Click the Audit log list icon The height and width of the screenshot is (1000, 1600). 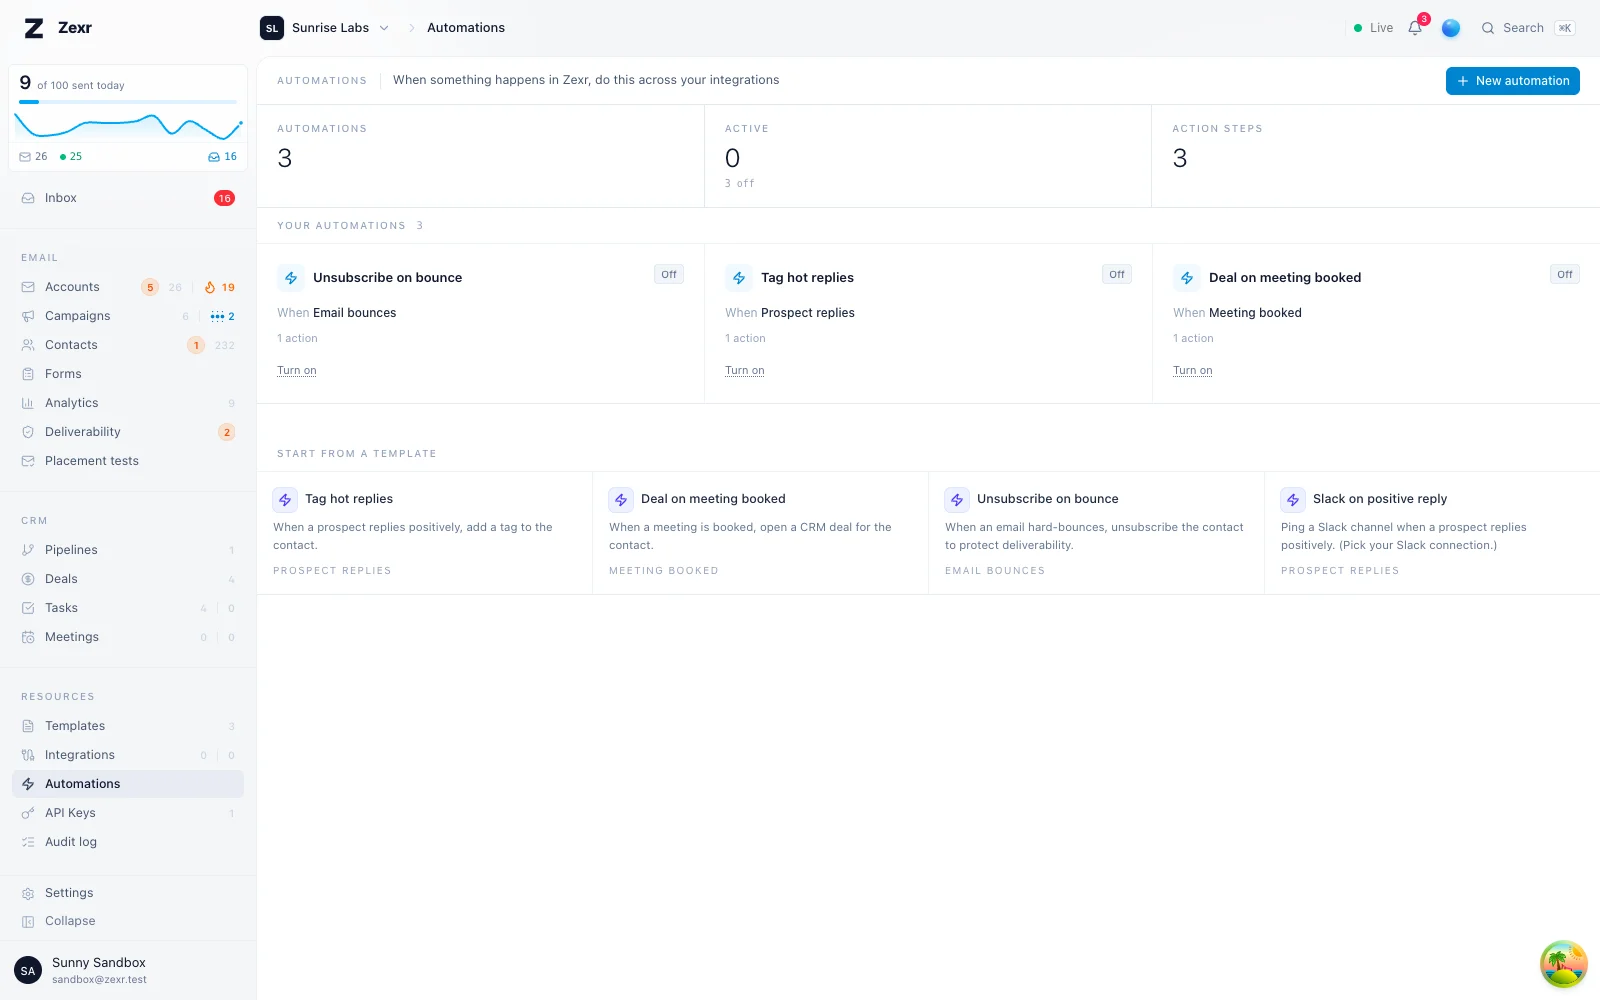click(28, 842)
